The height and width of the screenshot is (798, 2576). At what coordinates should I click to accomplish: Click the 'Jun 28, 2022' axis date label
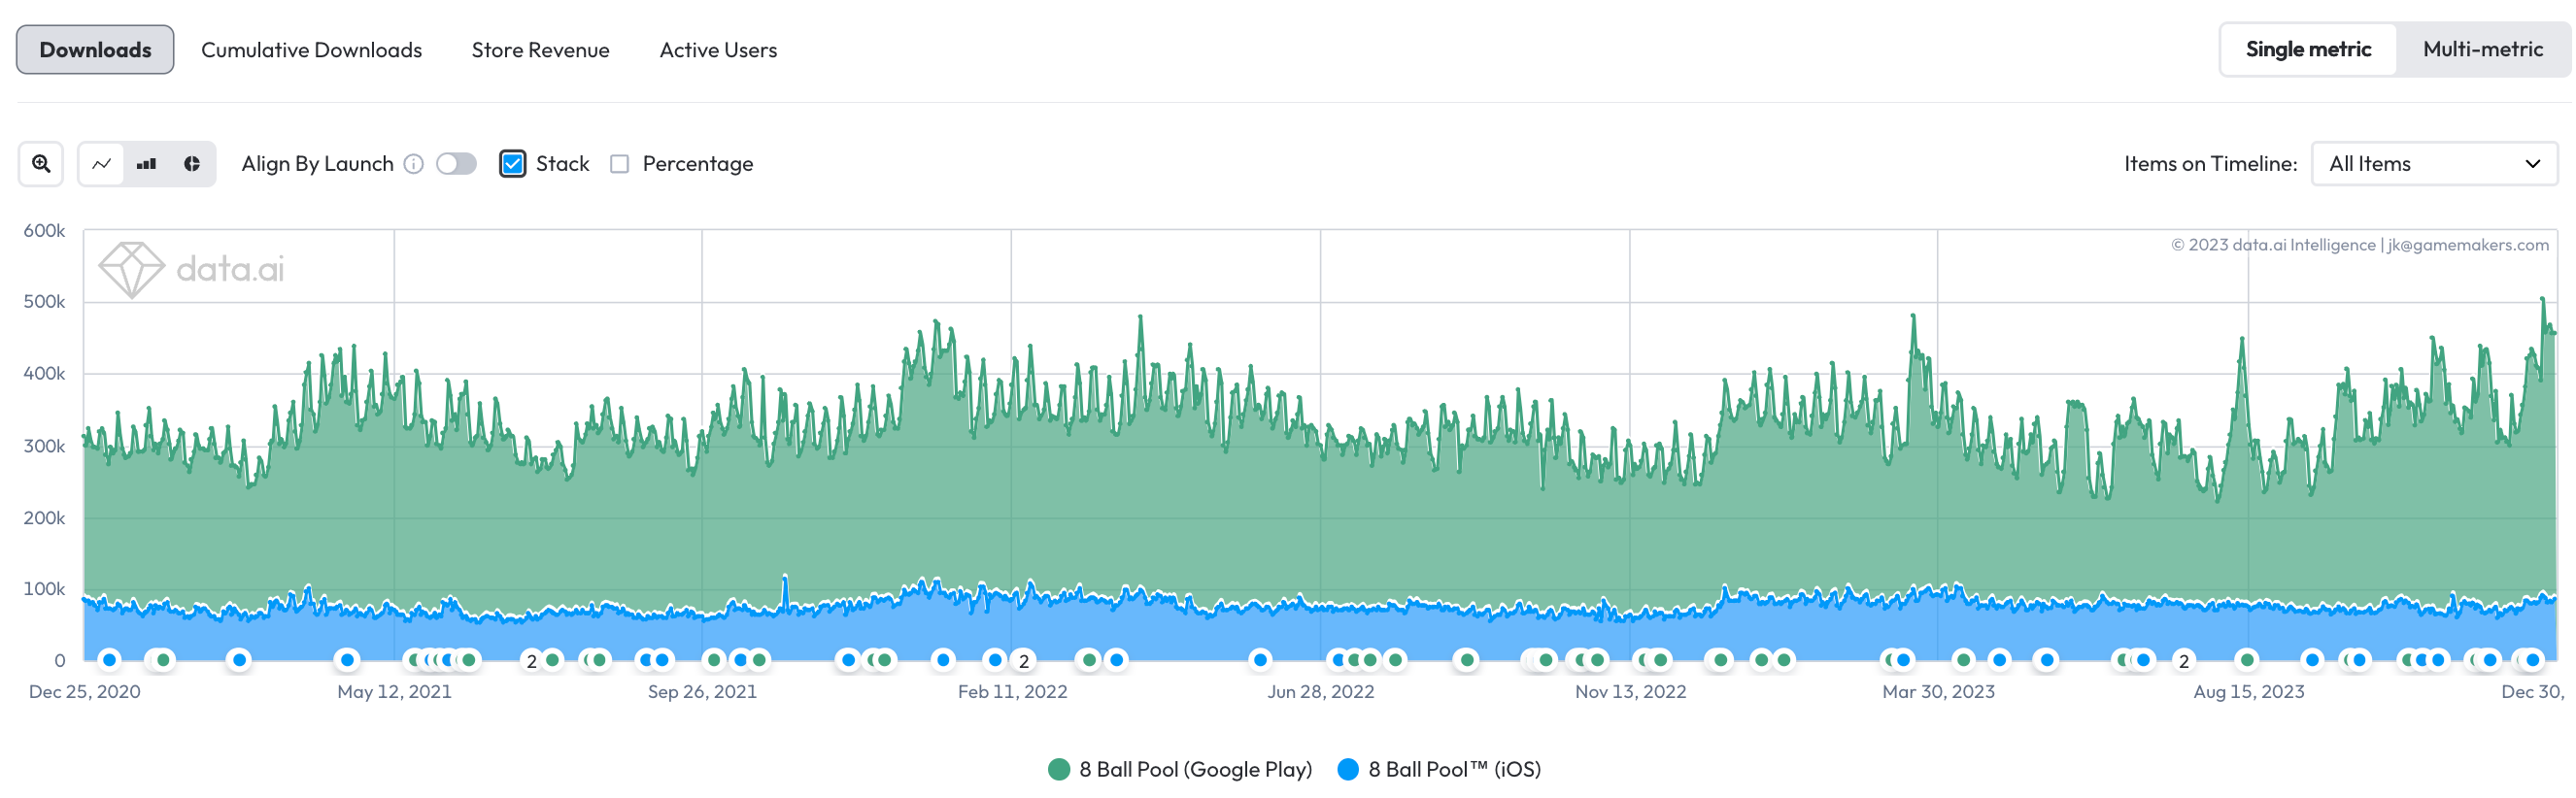point(1320,692)
